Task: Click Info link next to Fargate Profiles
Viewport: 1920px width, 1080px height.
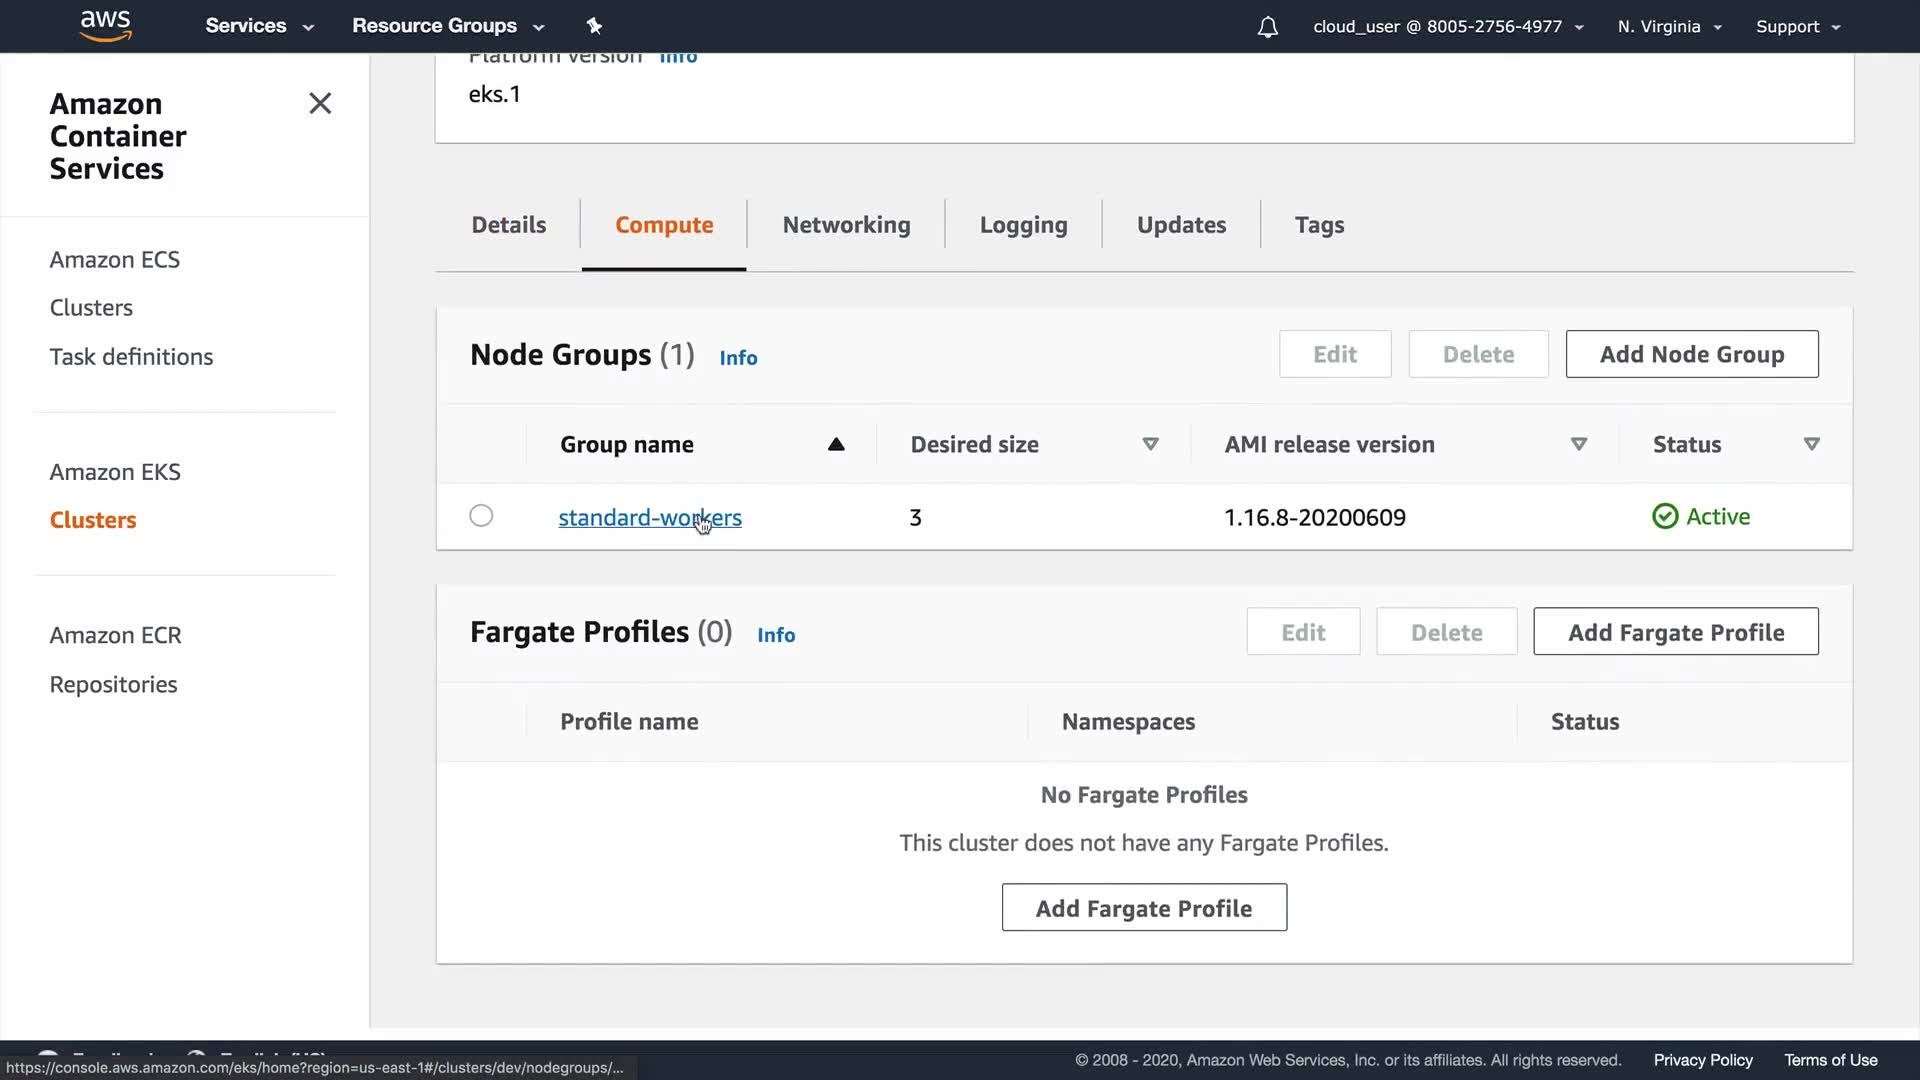Action: (775, 635)
